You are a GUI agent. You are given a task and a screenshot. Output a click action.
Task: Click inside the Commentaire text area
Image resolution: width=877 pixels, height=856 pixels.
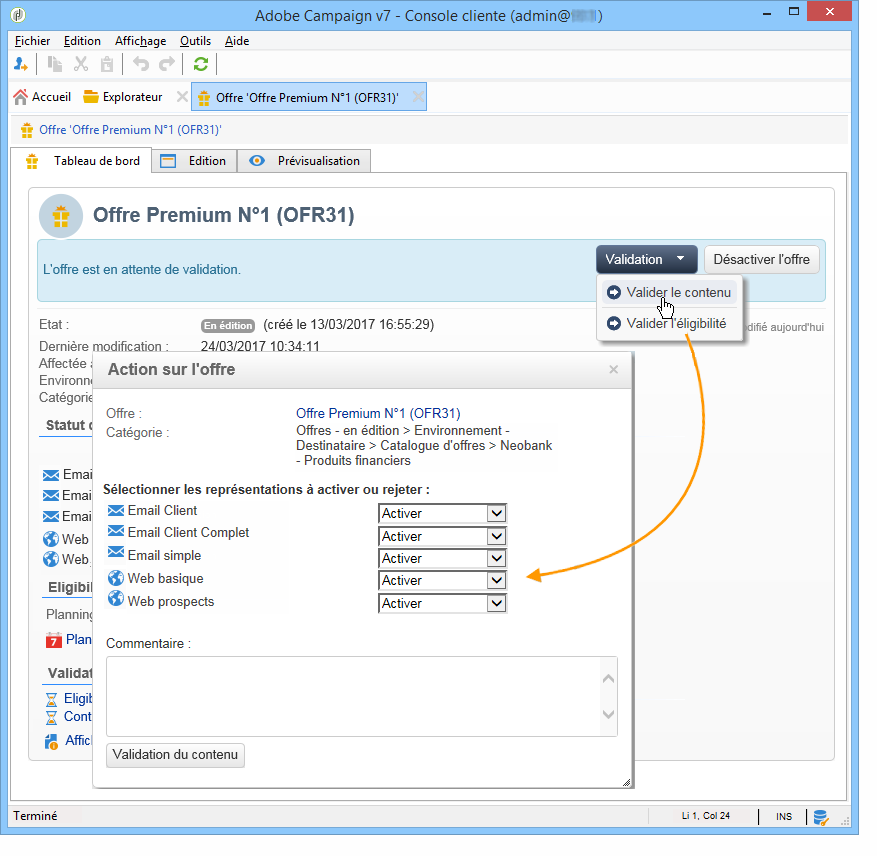[x=353, y=697]
